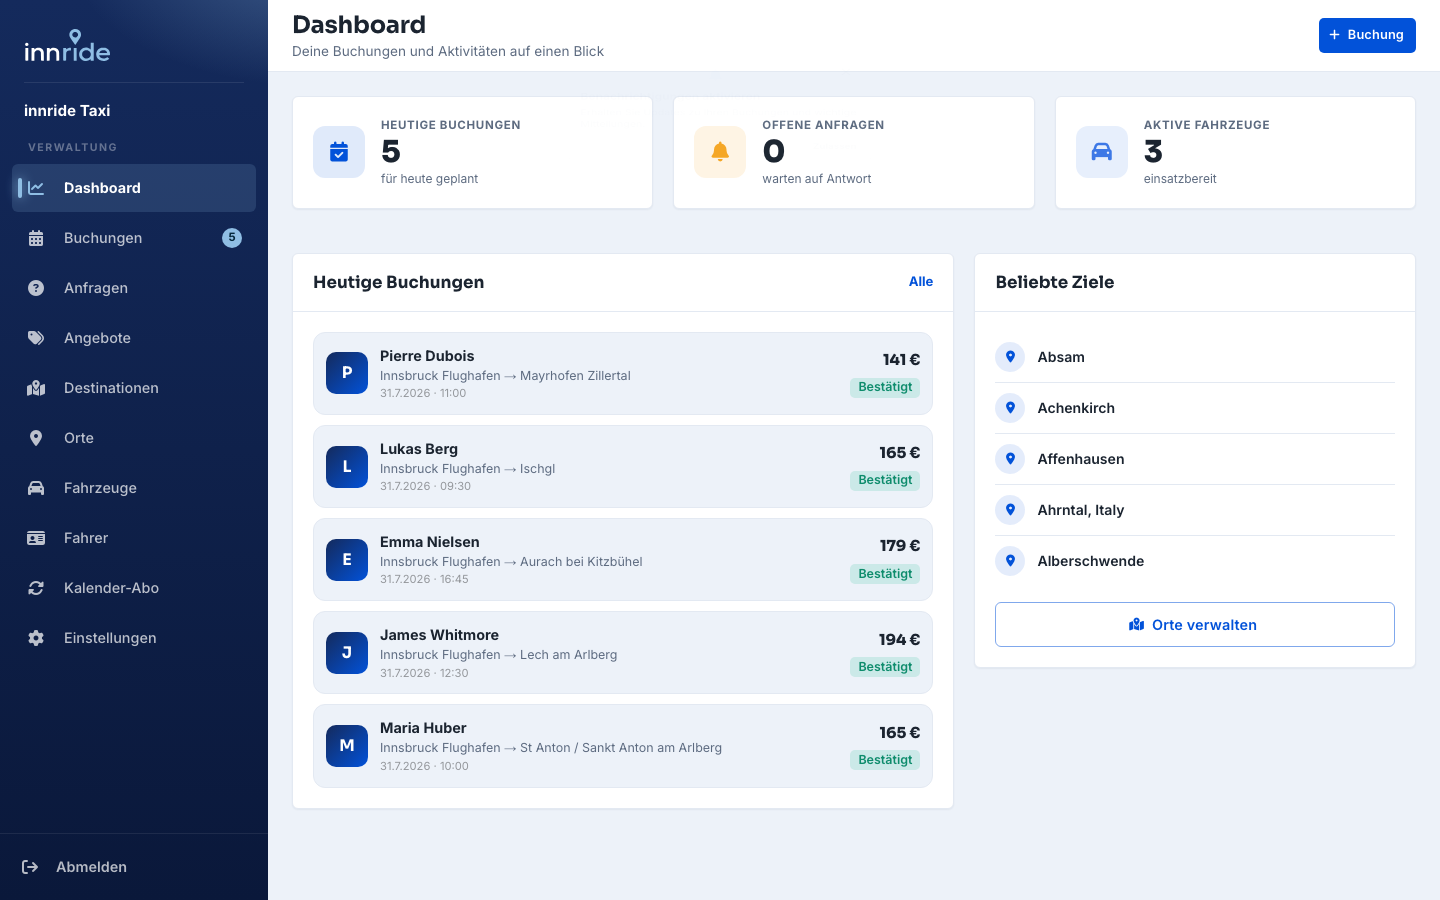
Task: Click the Destinationen map icon
Action: (36, 388)
